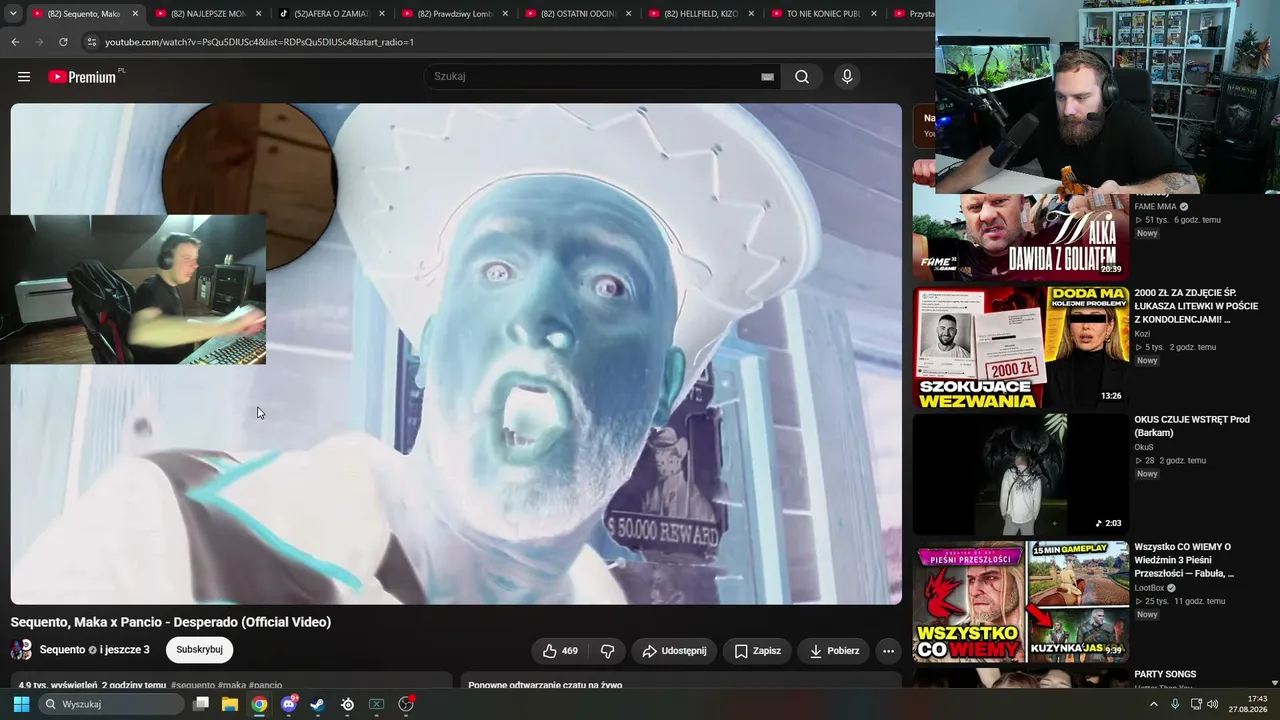Open Discord from the taskbar
The height and width of the screenshot is (720, 1280).
click(289, 704)
